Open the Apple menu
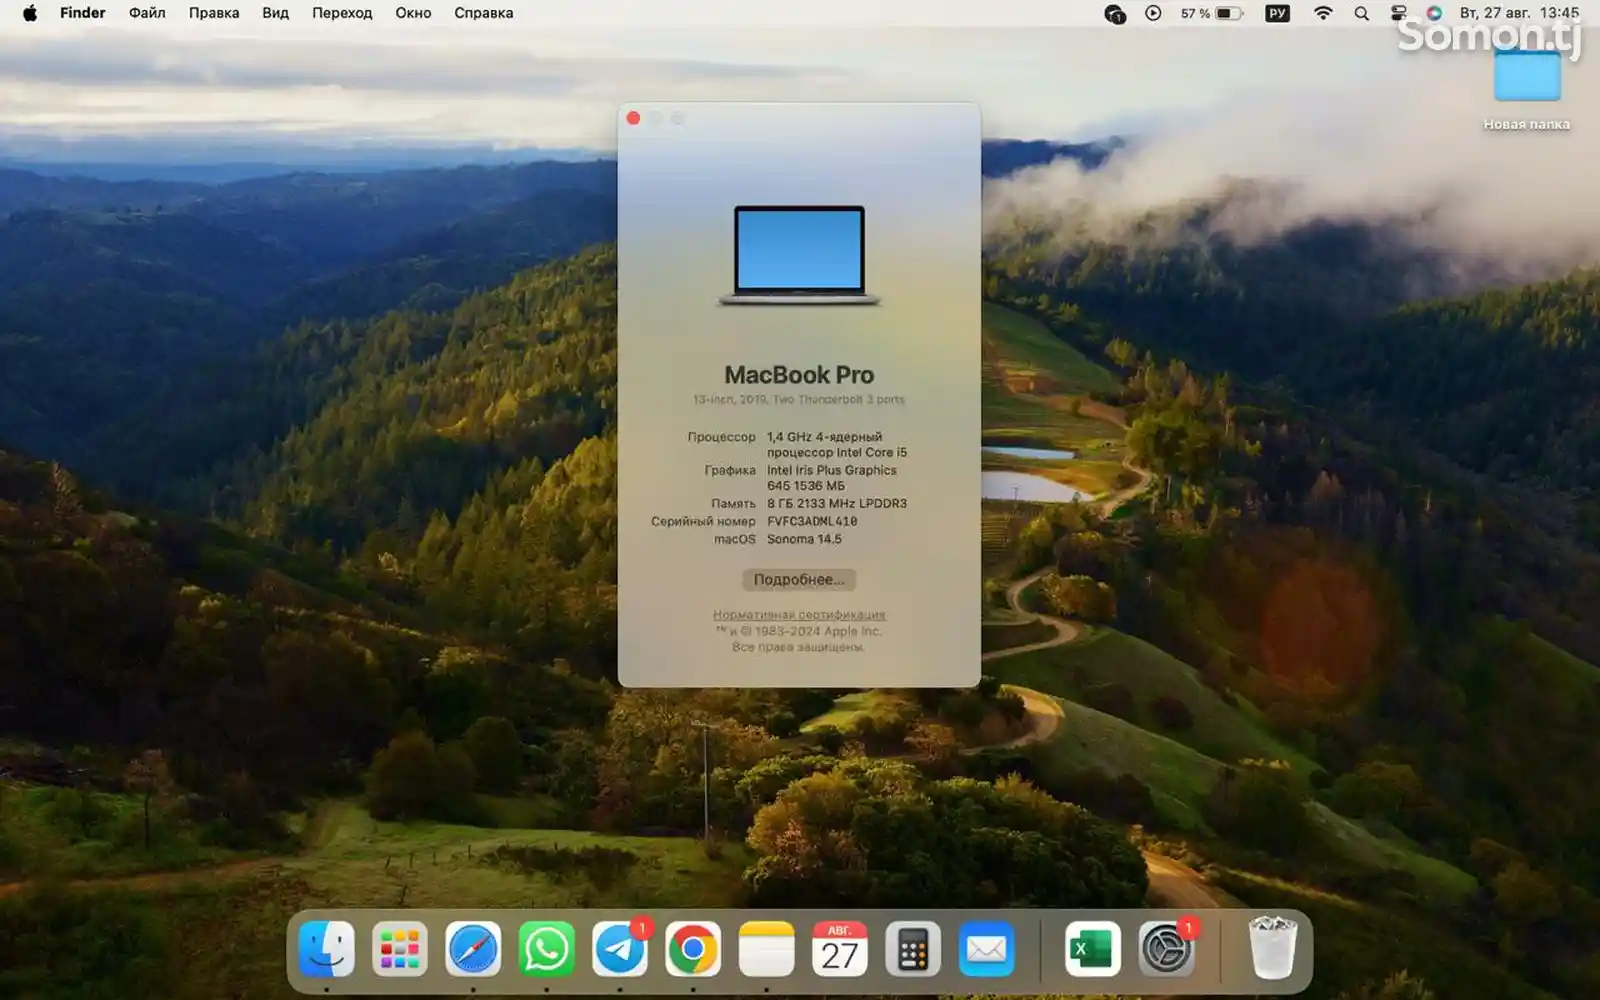The image size is (1600, 1000). (x=30, y=13)
